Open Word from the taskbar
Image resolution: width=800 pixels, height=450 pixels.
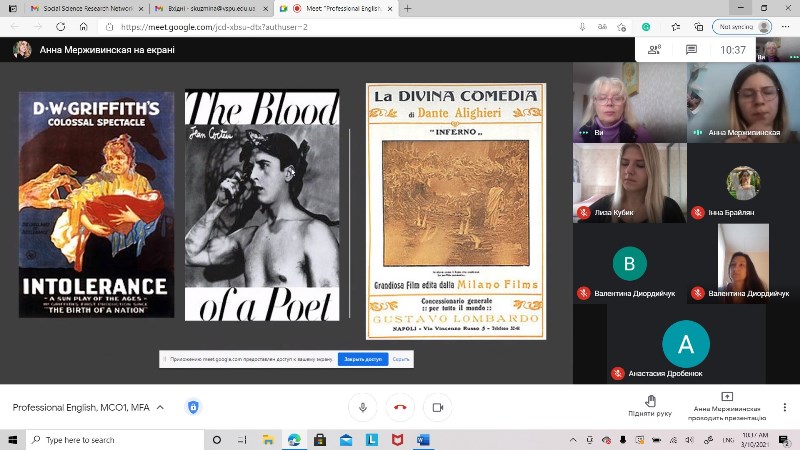(423, 440)
